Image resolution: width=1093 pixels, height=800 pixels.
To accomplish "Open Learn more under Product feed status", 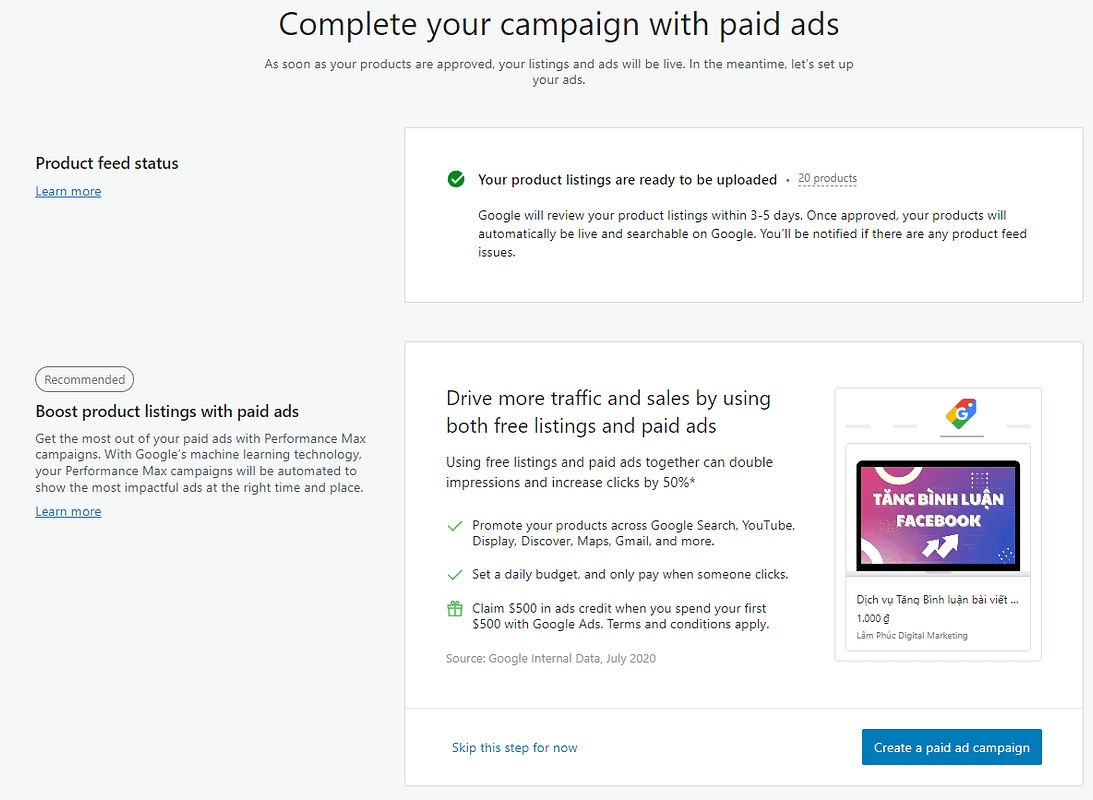I will (x=68, y=191).
